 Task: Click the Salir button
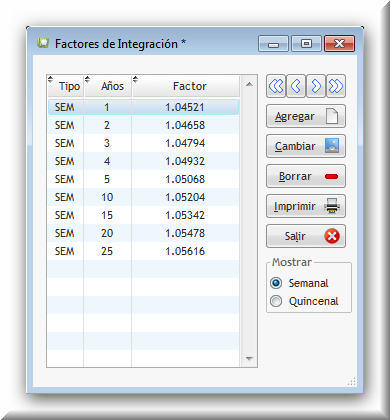tap(306, 236)
